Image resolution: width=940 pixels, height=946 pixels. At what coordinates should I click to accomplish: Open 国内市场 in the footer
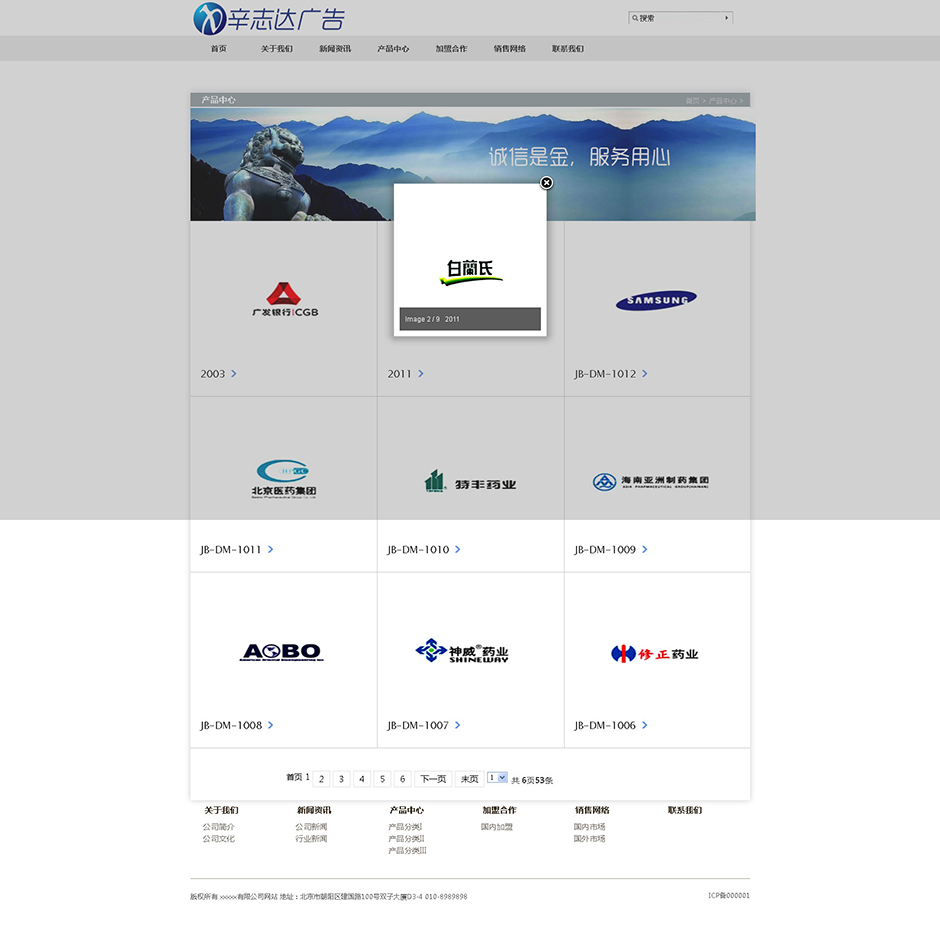pyautogui.click(x=589, y=827)
